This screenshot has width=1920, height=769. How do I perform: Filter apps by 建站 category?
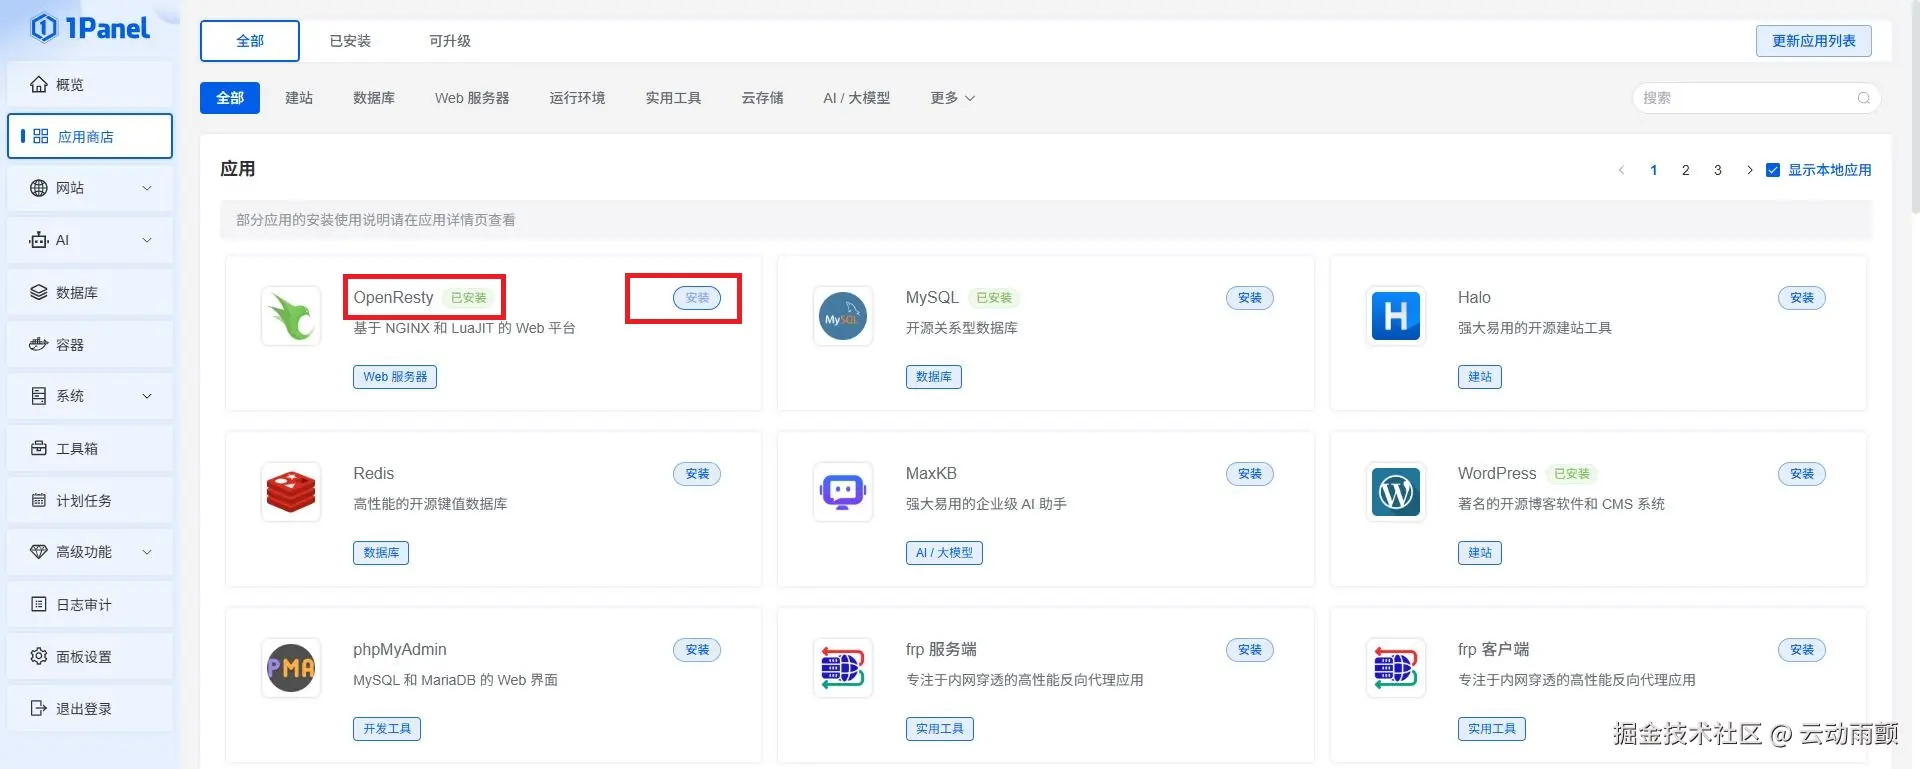pos(299,98)
